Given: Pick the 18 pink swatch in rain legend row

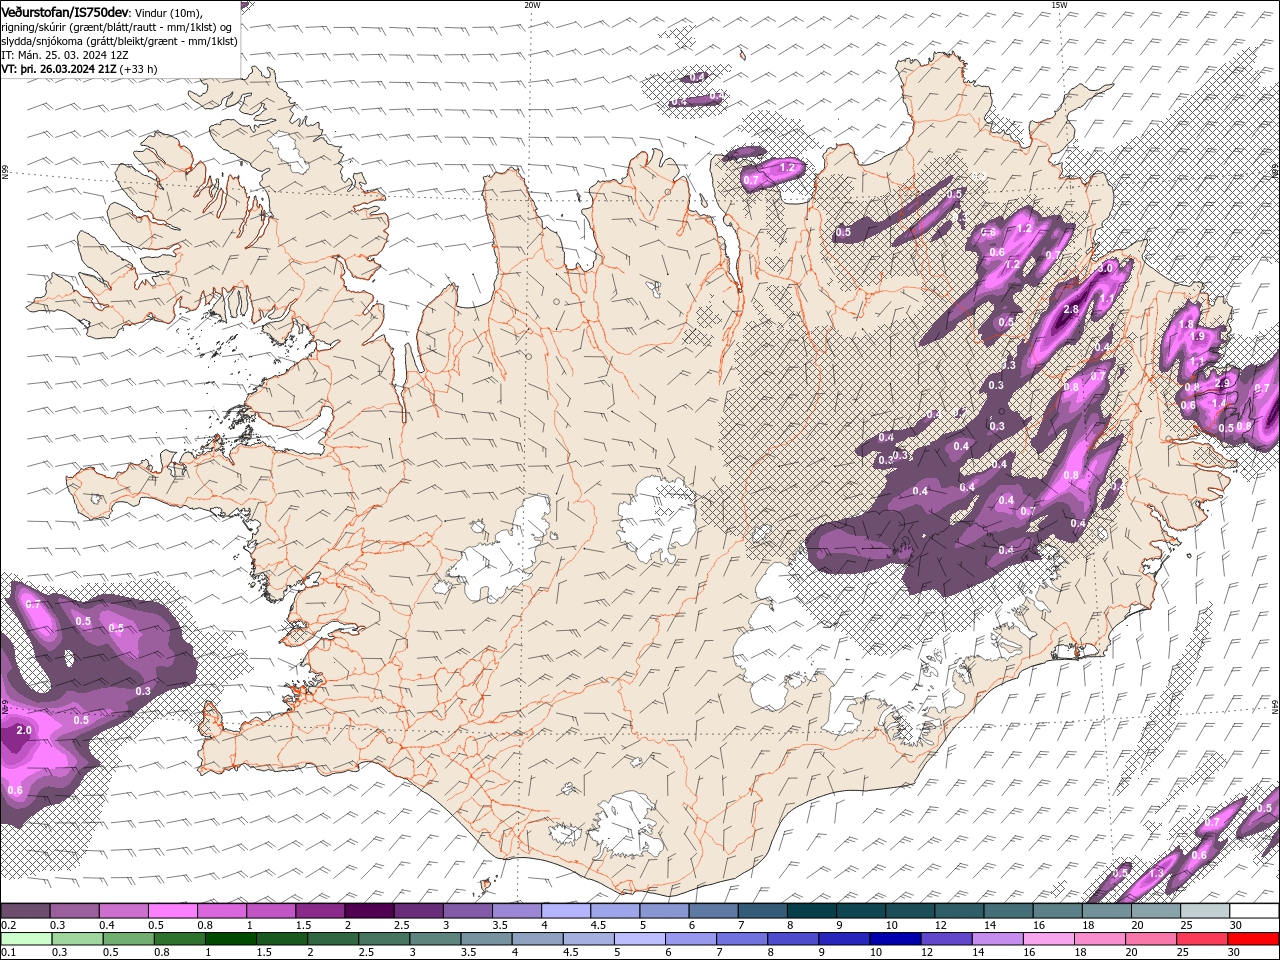Looking at the screenshot, I should coord(1098,938).
